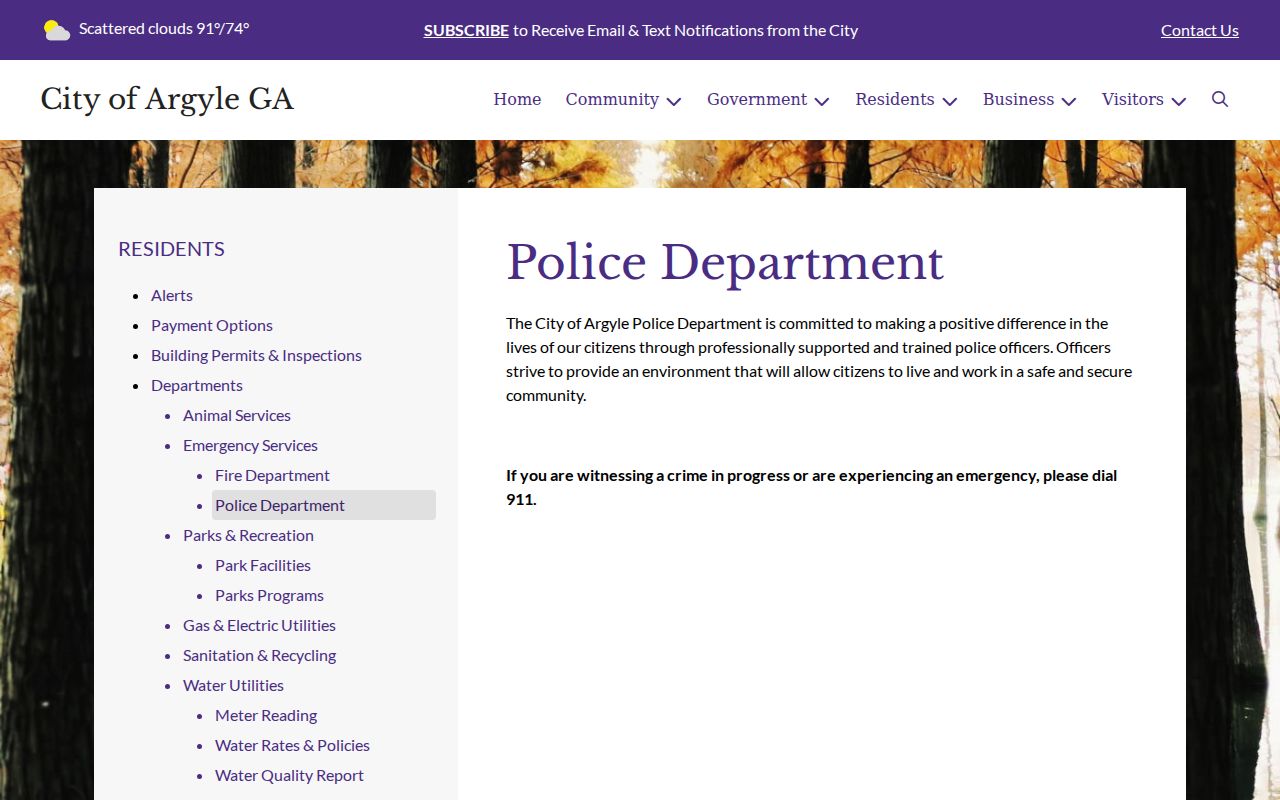The width and height of the screenshot is (1280, 800).
Task: Open the Business menu item
Action: (x=1018, y=99)
